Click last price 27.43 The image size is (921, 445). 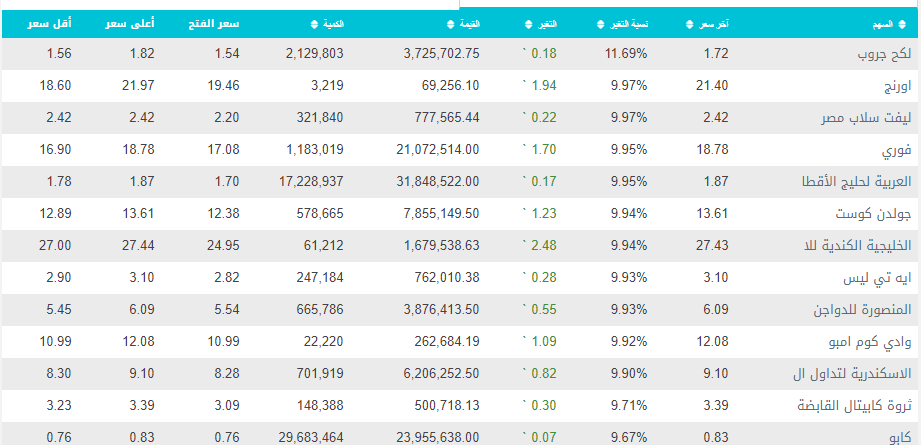pos(710,245)
